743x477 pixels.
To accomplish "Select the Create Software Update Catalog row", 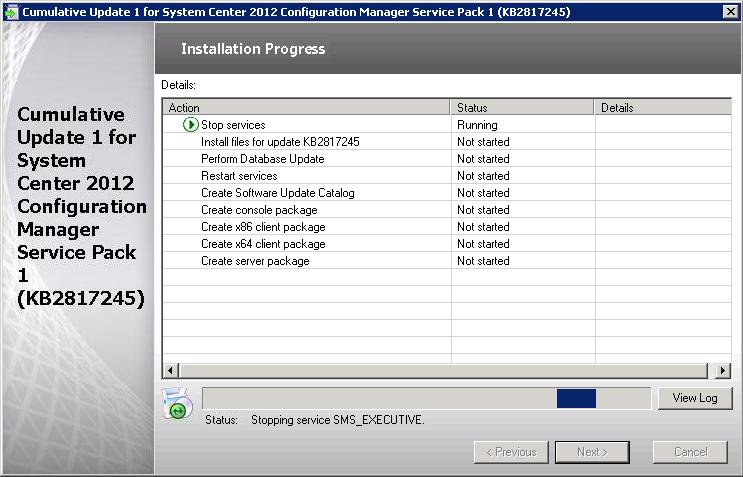I will point(277,193).
